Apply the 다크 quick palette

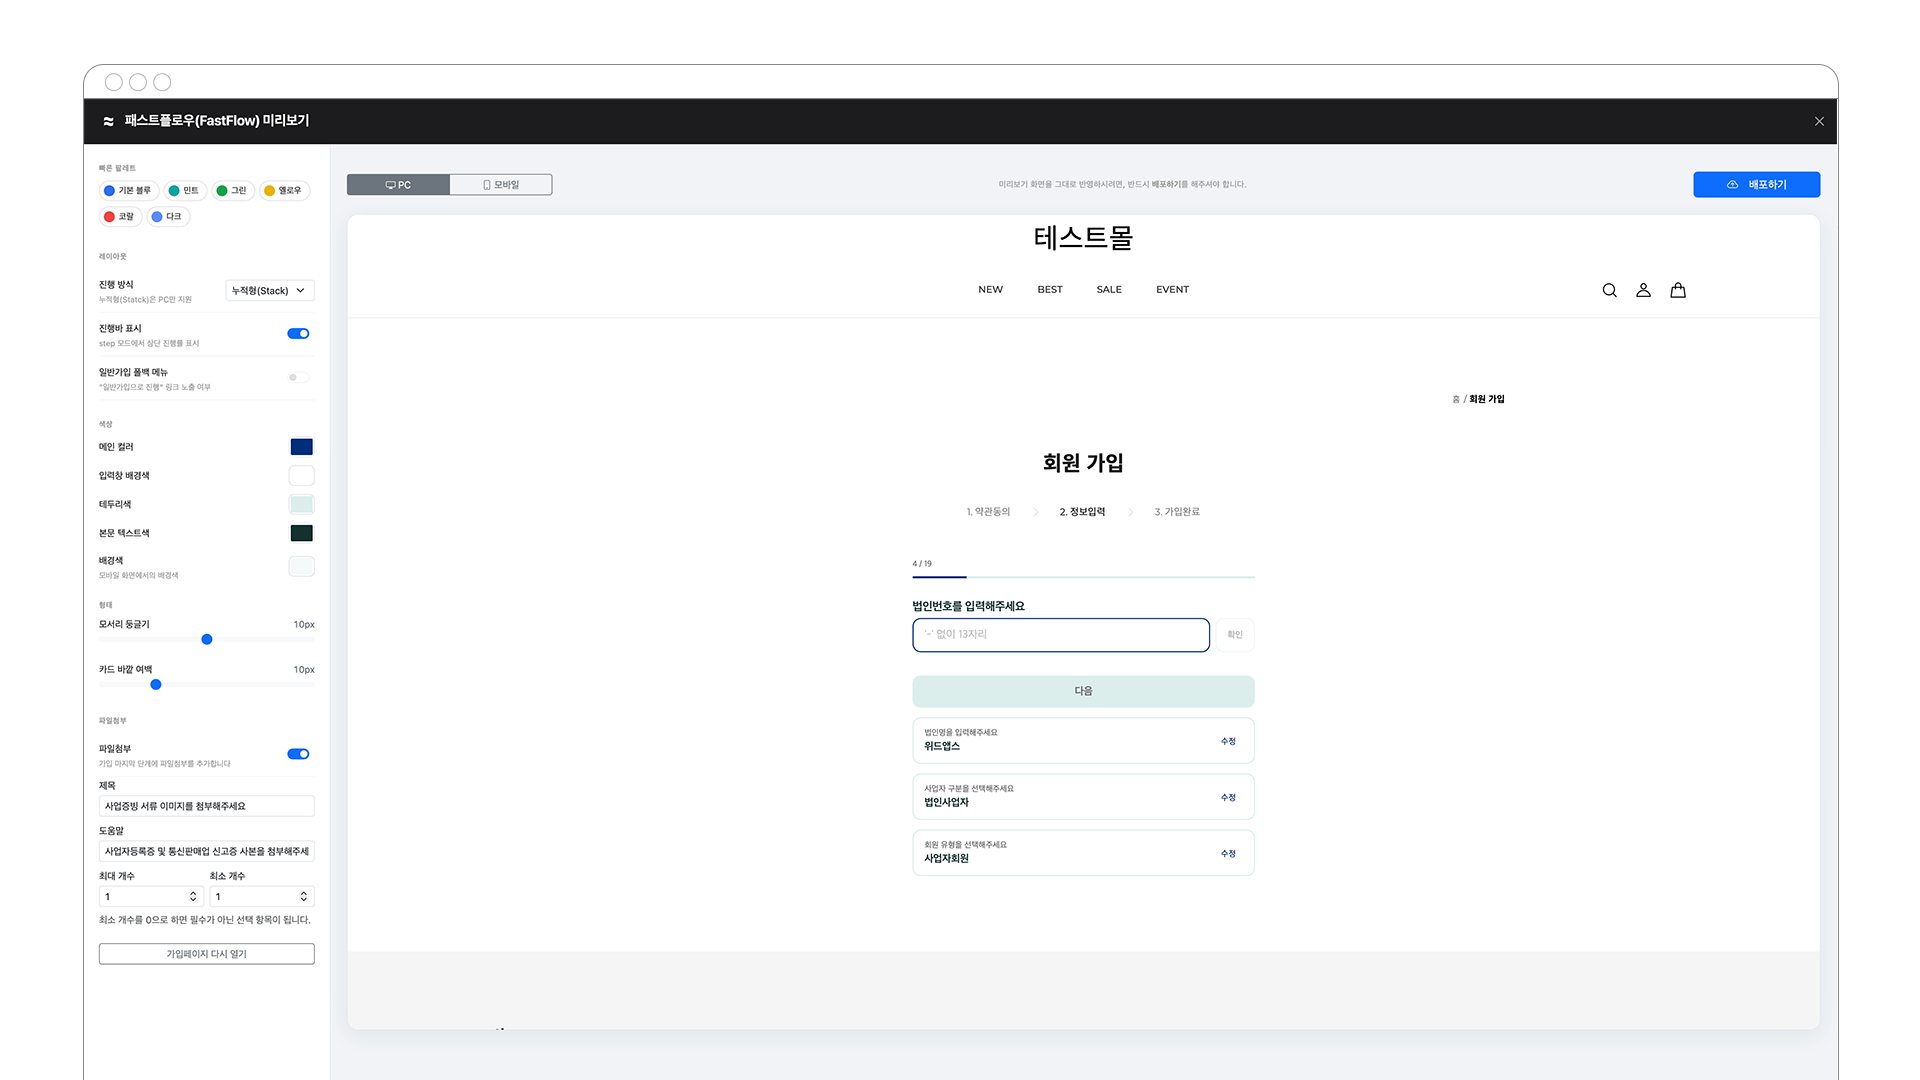click(x=167, y=216)
